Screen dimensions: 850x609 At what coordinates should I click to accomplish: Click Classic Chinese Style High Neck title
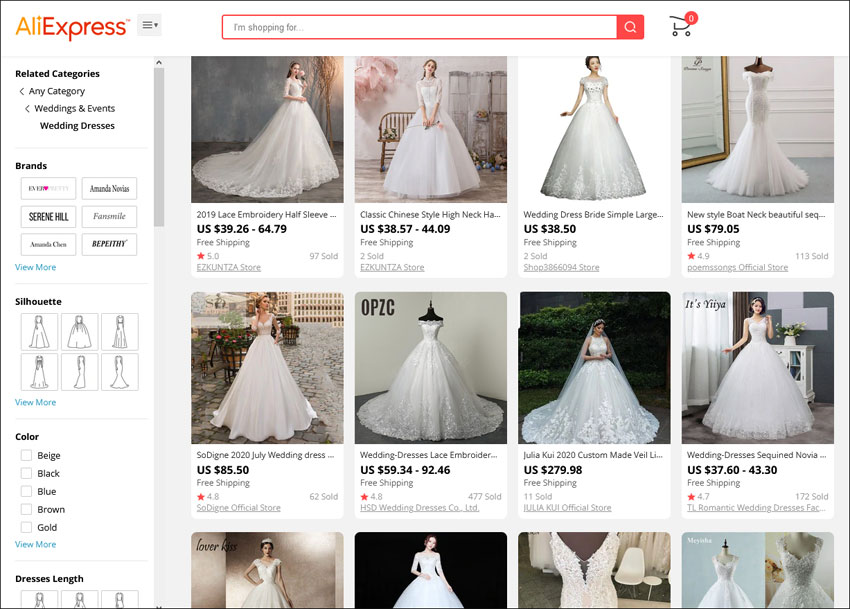(x=430, y=215)
